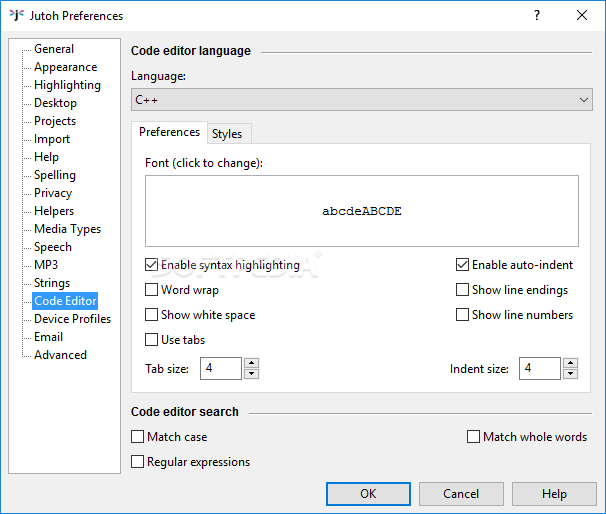Open Highlighting in the preferences list
This screenshot has height=514, width=606.
coord(67,85)
